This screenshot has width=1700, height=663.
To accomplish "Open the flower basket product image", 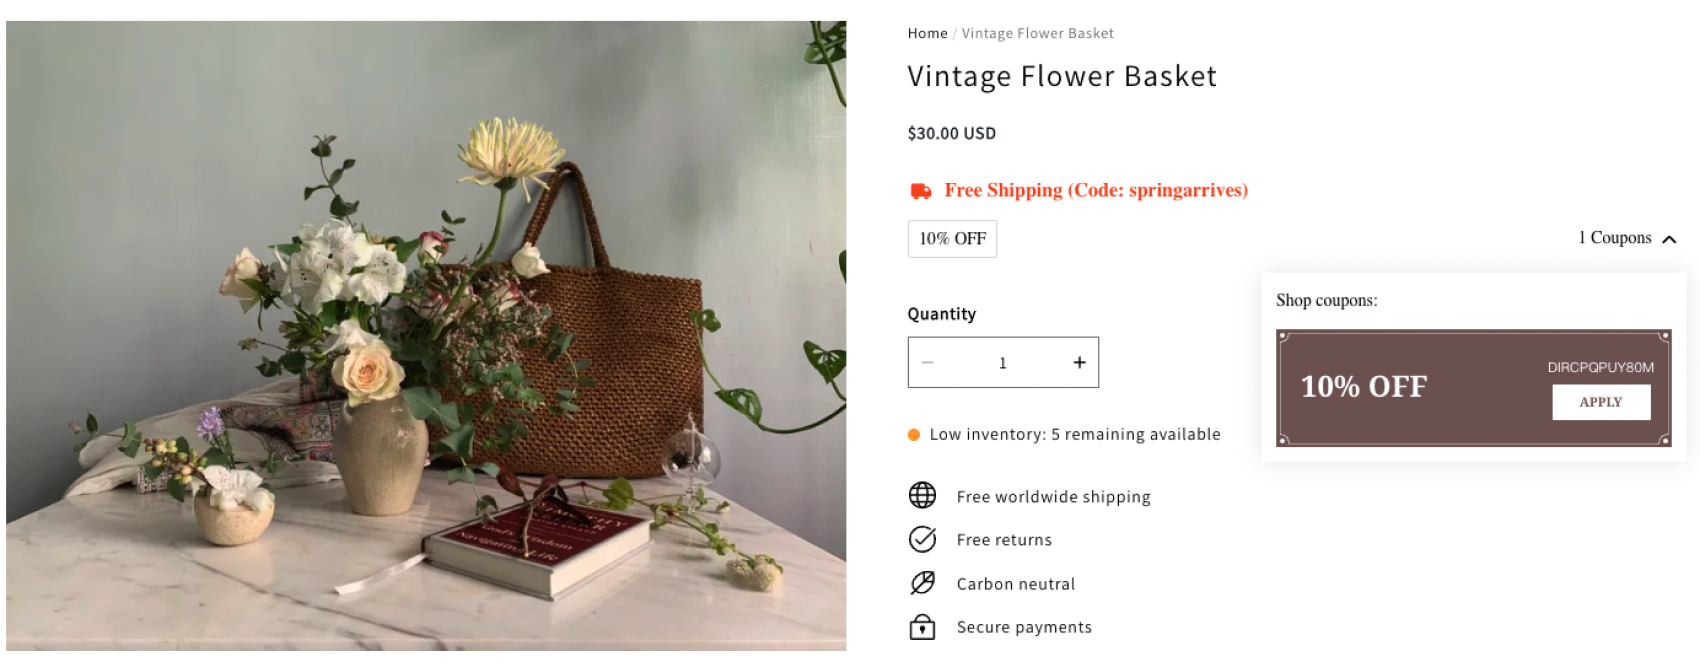I will coord(426,336).
